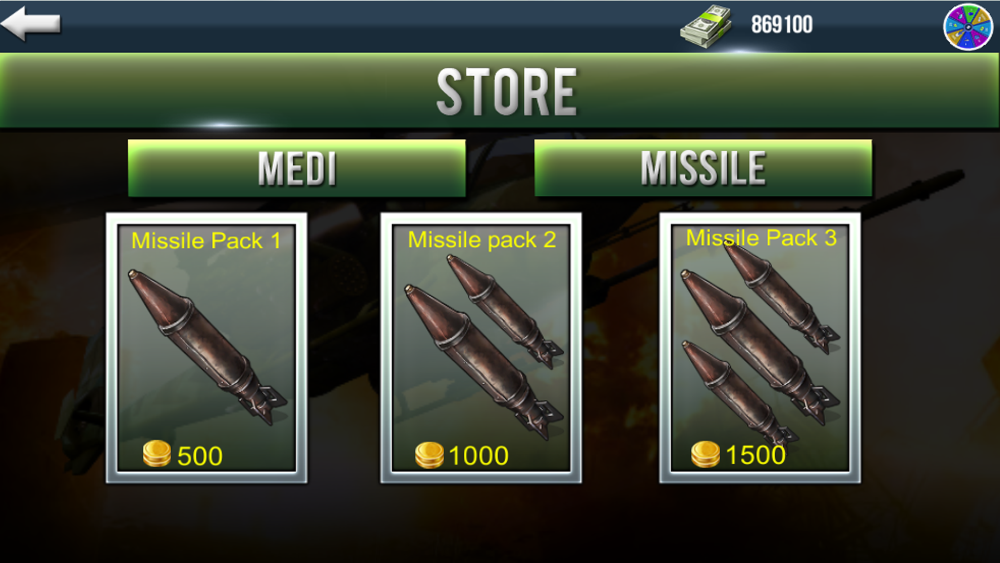
Task: Switch to the MISSILE tab
Action: (x=703, y=168)
